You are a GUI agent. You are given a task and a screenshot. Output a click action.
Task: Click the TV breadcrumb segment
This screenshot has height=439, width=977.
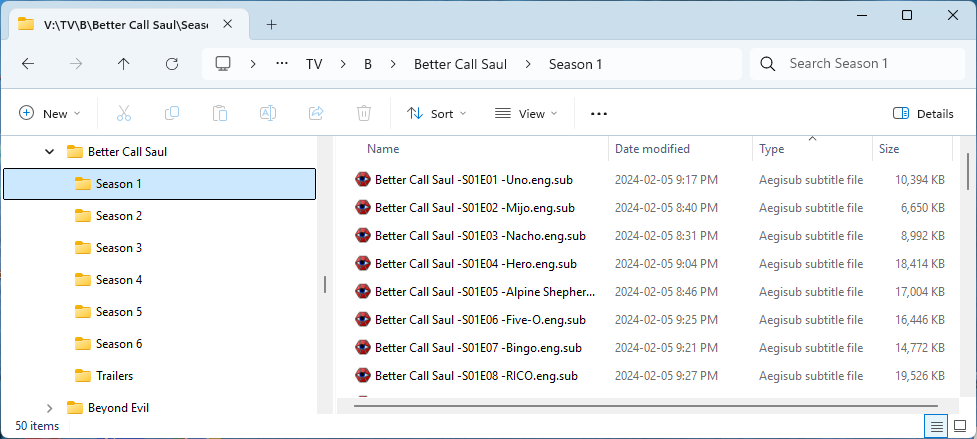(314, 64)
